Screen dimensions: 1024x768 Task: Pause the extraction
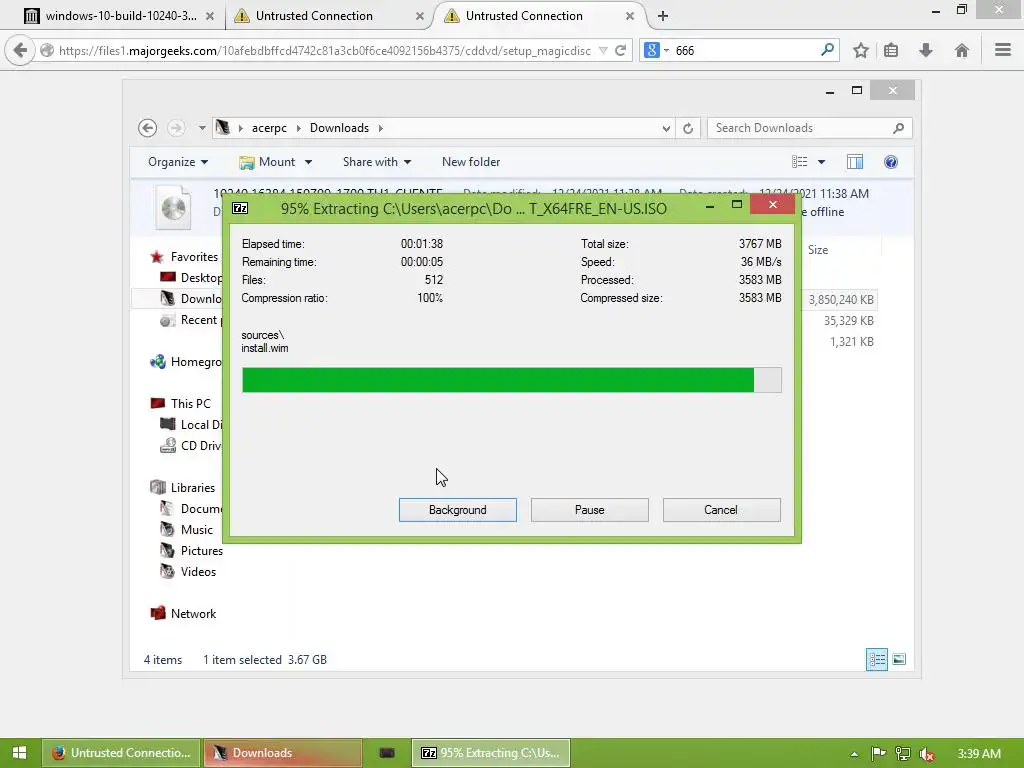tap(589, 510)
